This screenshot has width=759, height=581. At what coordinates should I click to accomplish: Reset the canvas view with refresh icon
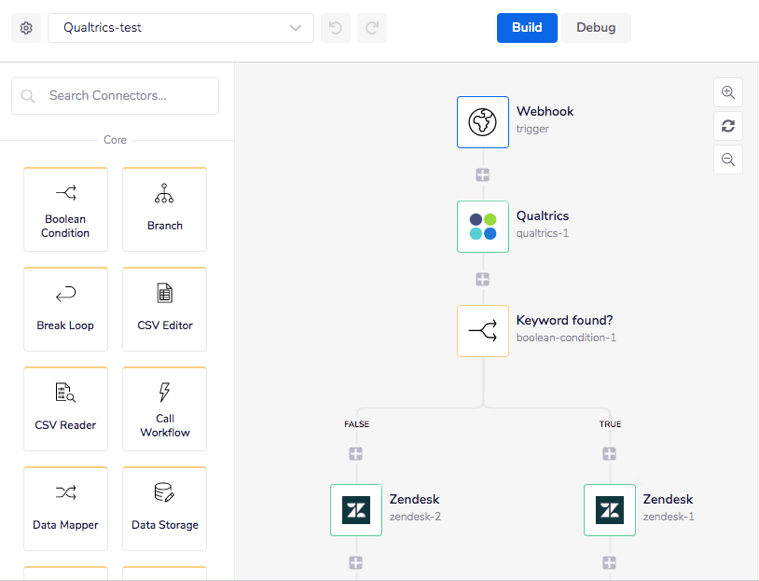[x=728, y=126]
